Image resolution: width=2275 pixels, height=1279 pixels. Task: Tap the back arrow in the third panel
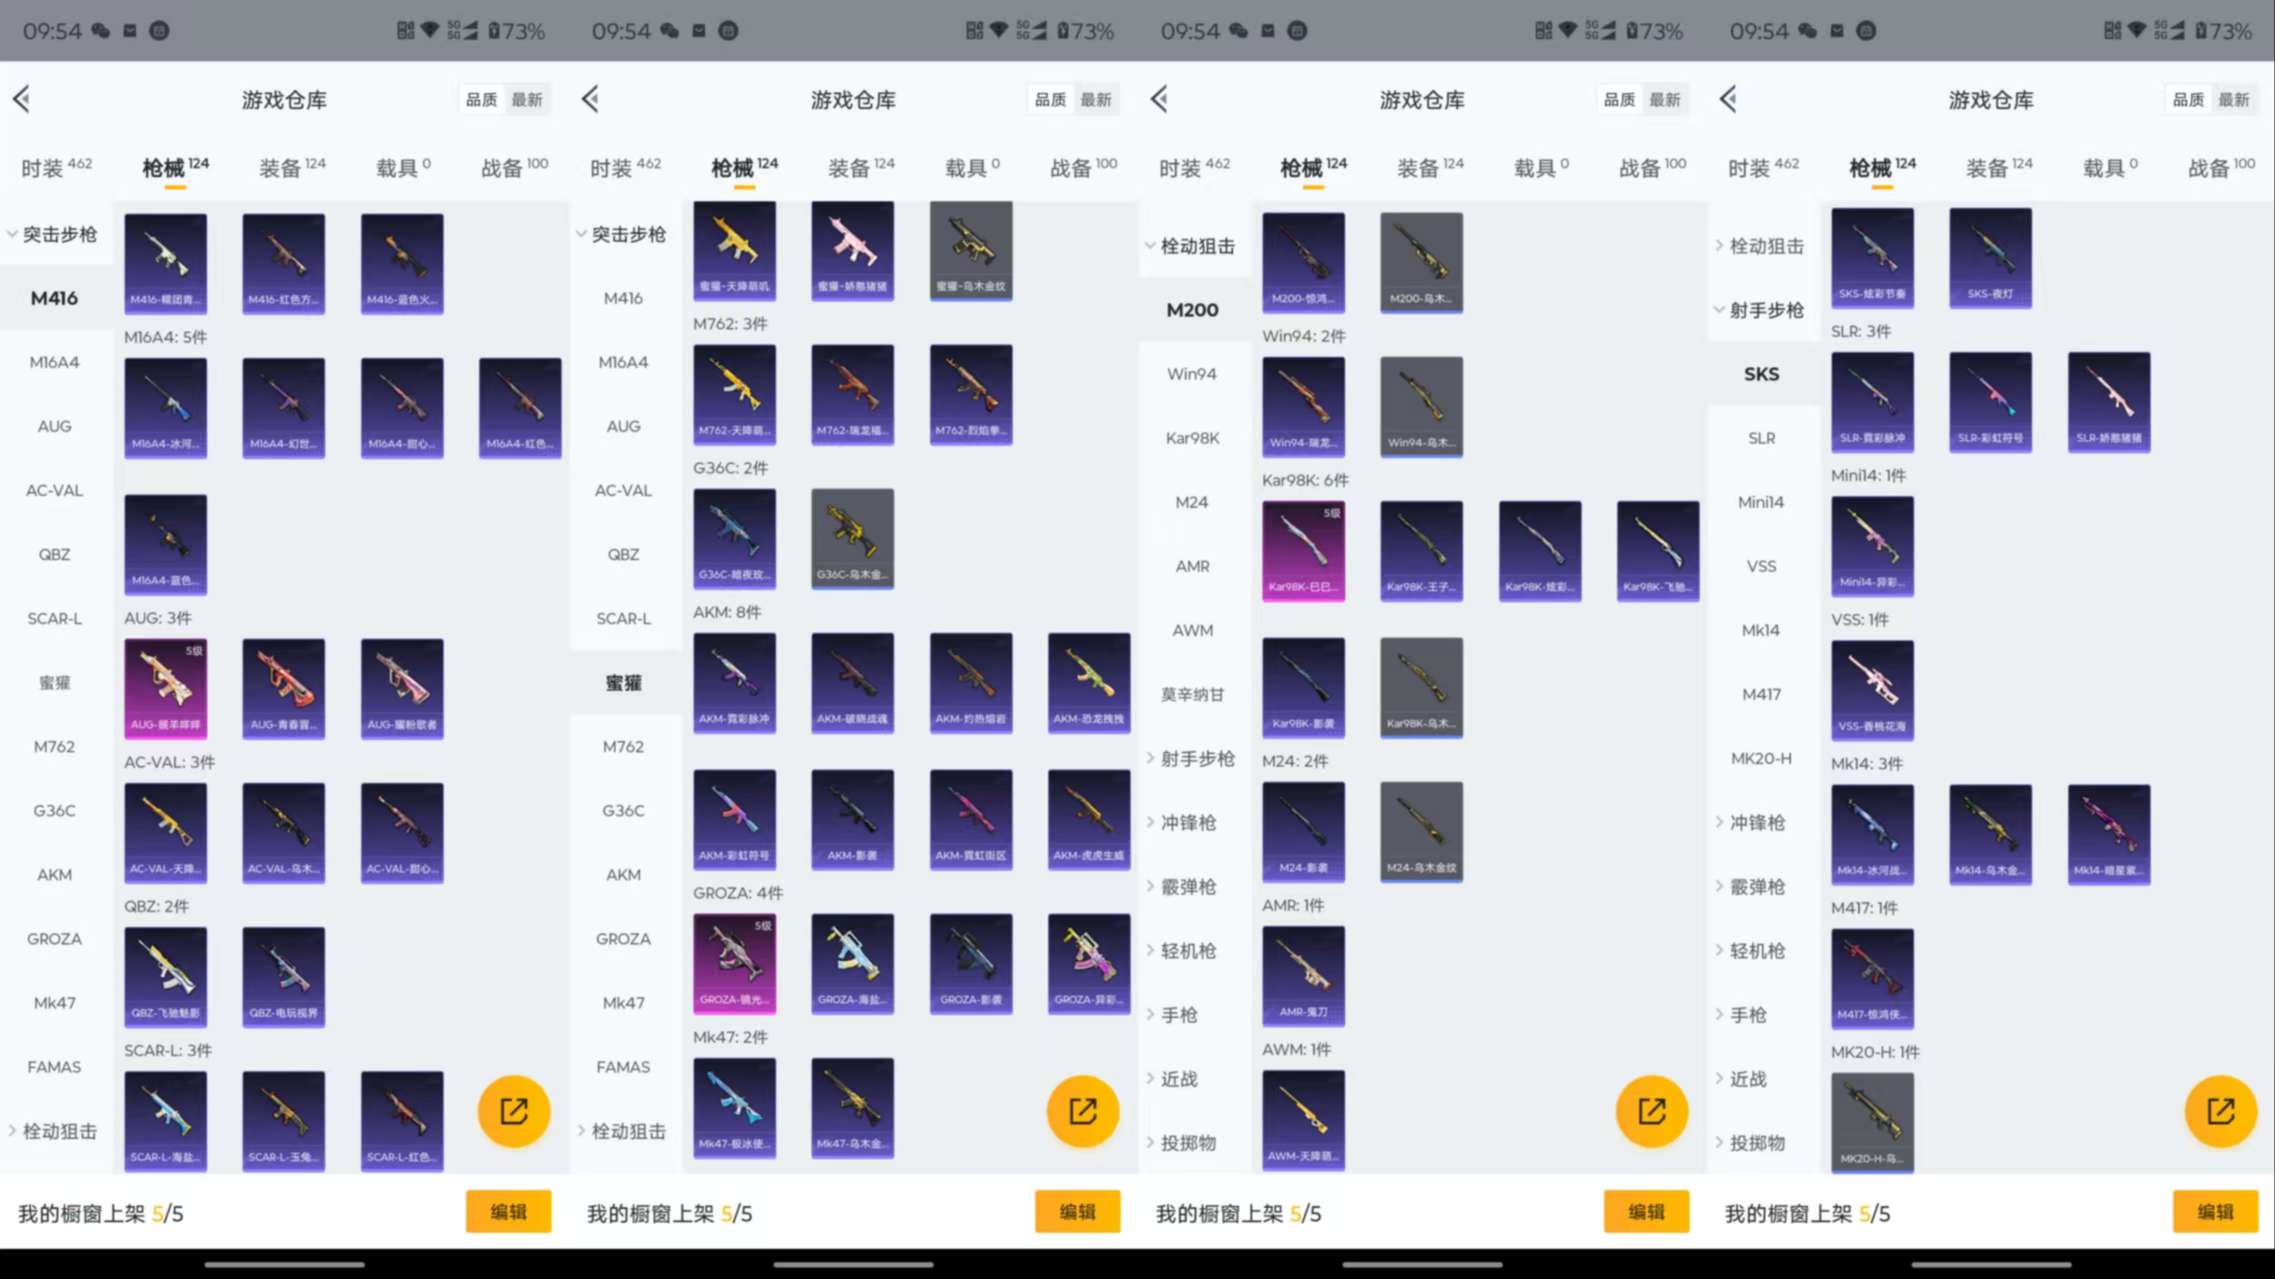(1159, 99)
